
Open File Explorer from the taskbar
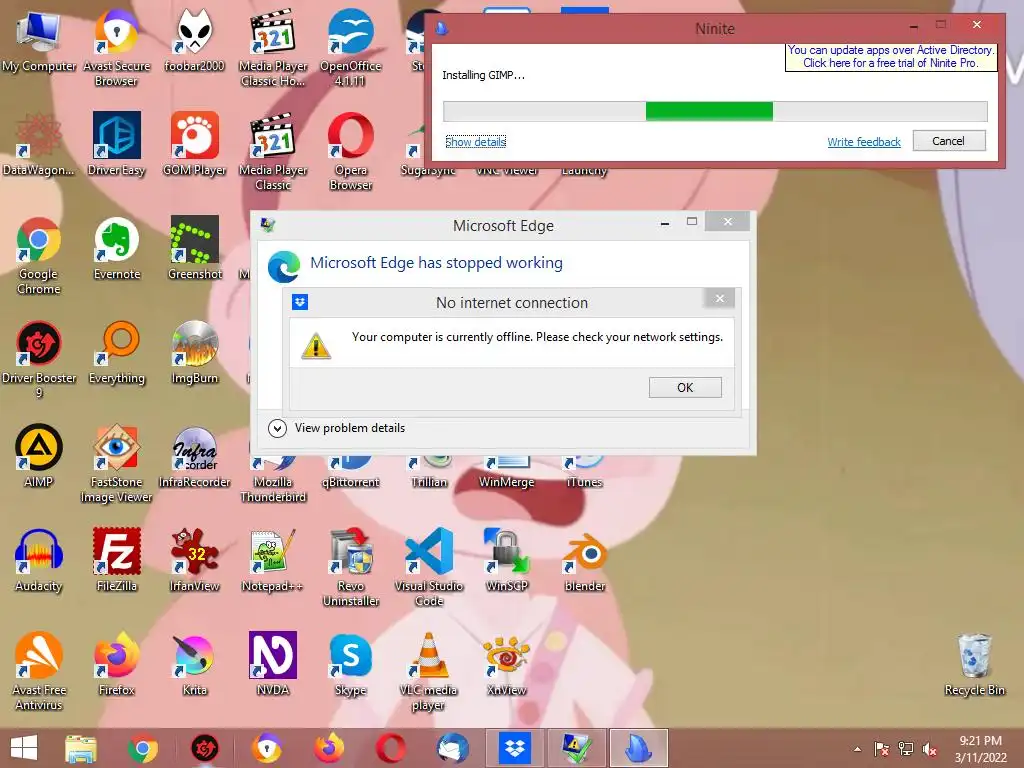pyautogui.click(x=81, y=748)
